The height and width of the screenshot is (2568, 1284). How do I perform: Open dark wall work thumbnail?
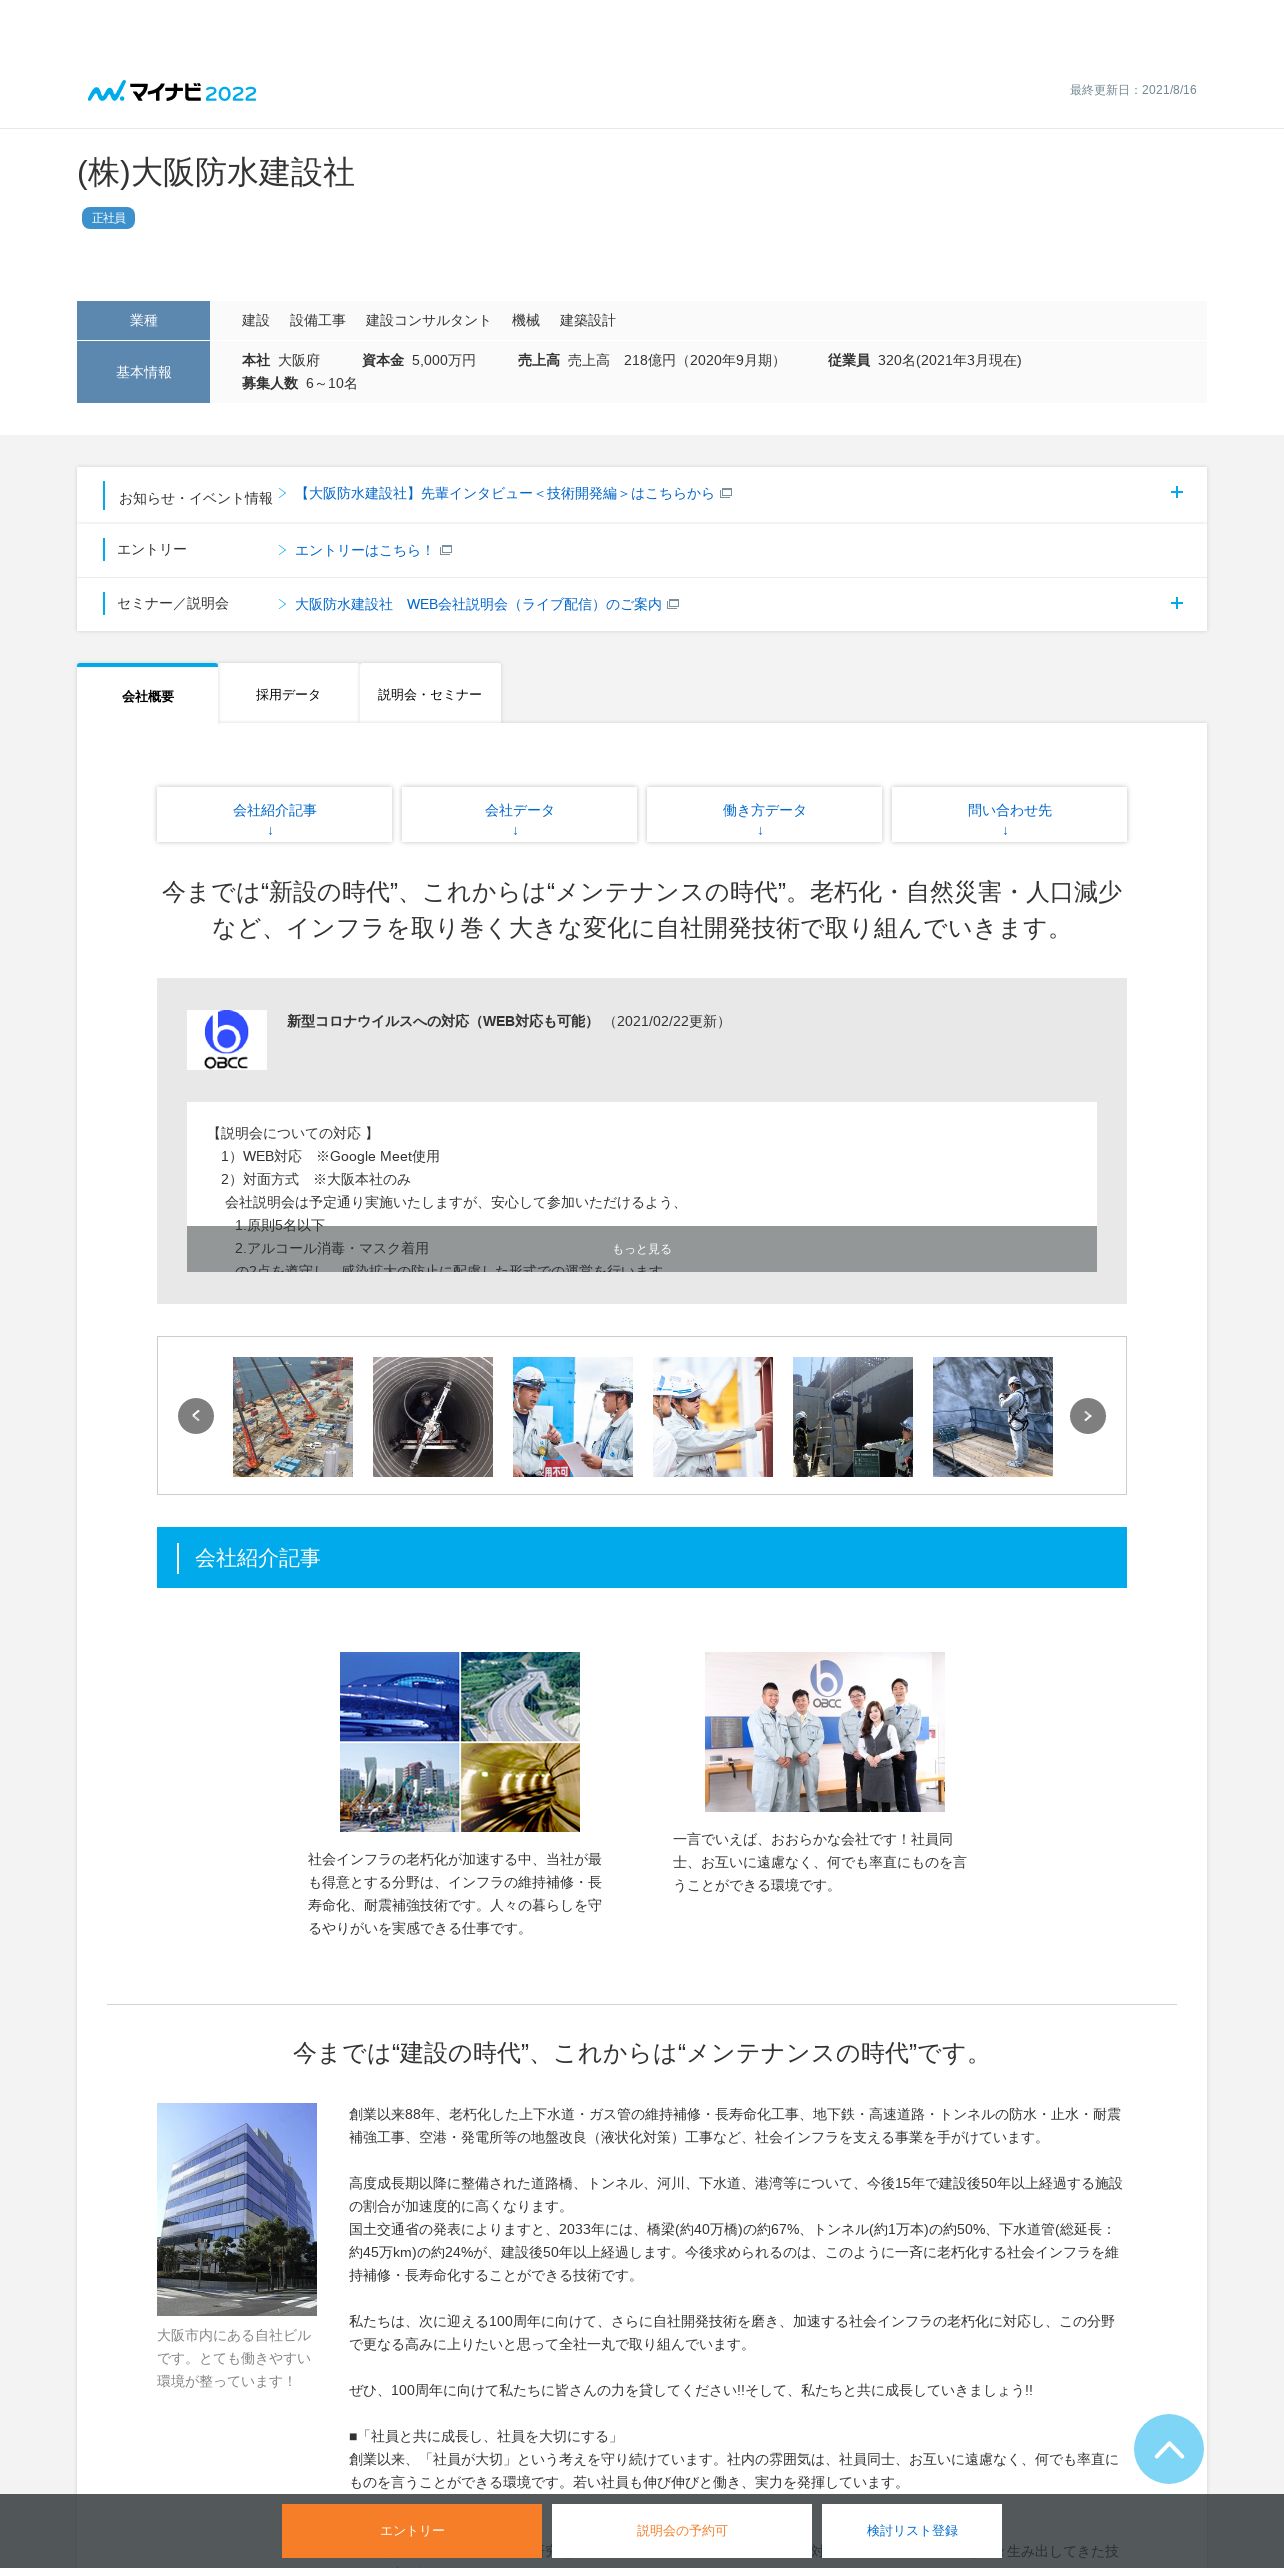(853, 1417)
